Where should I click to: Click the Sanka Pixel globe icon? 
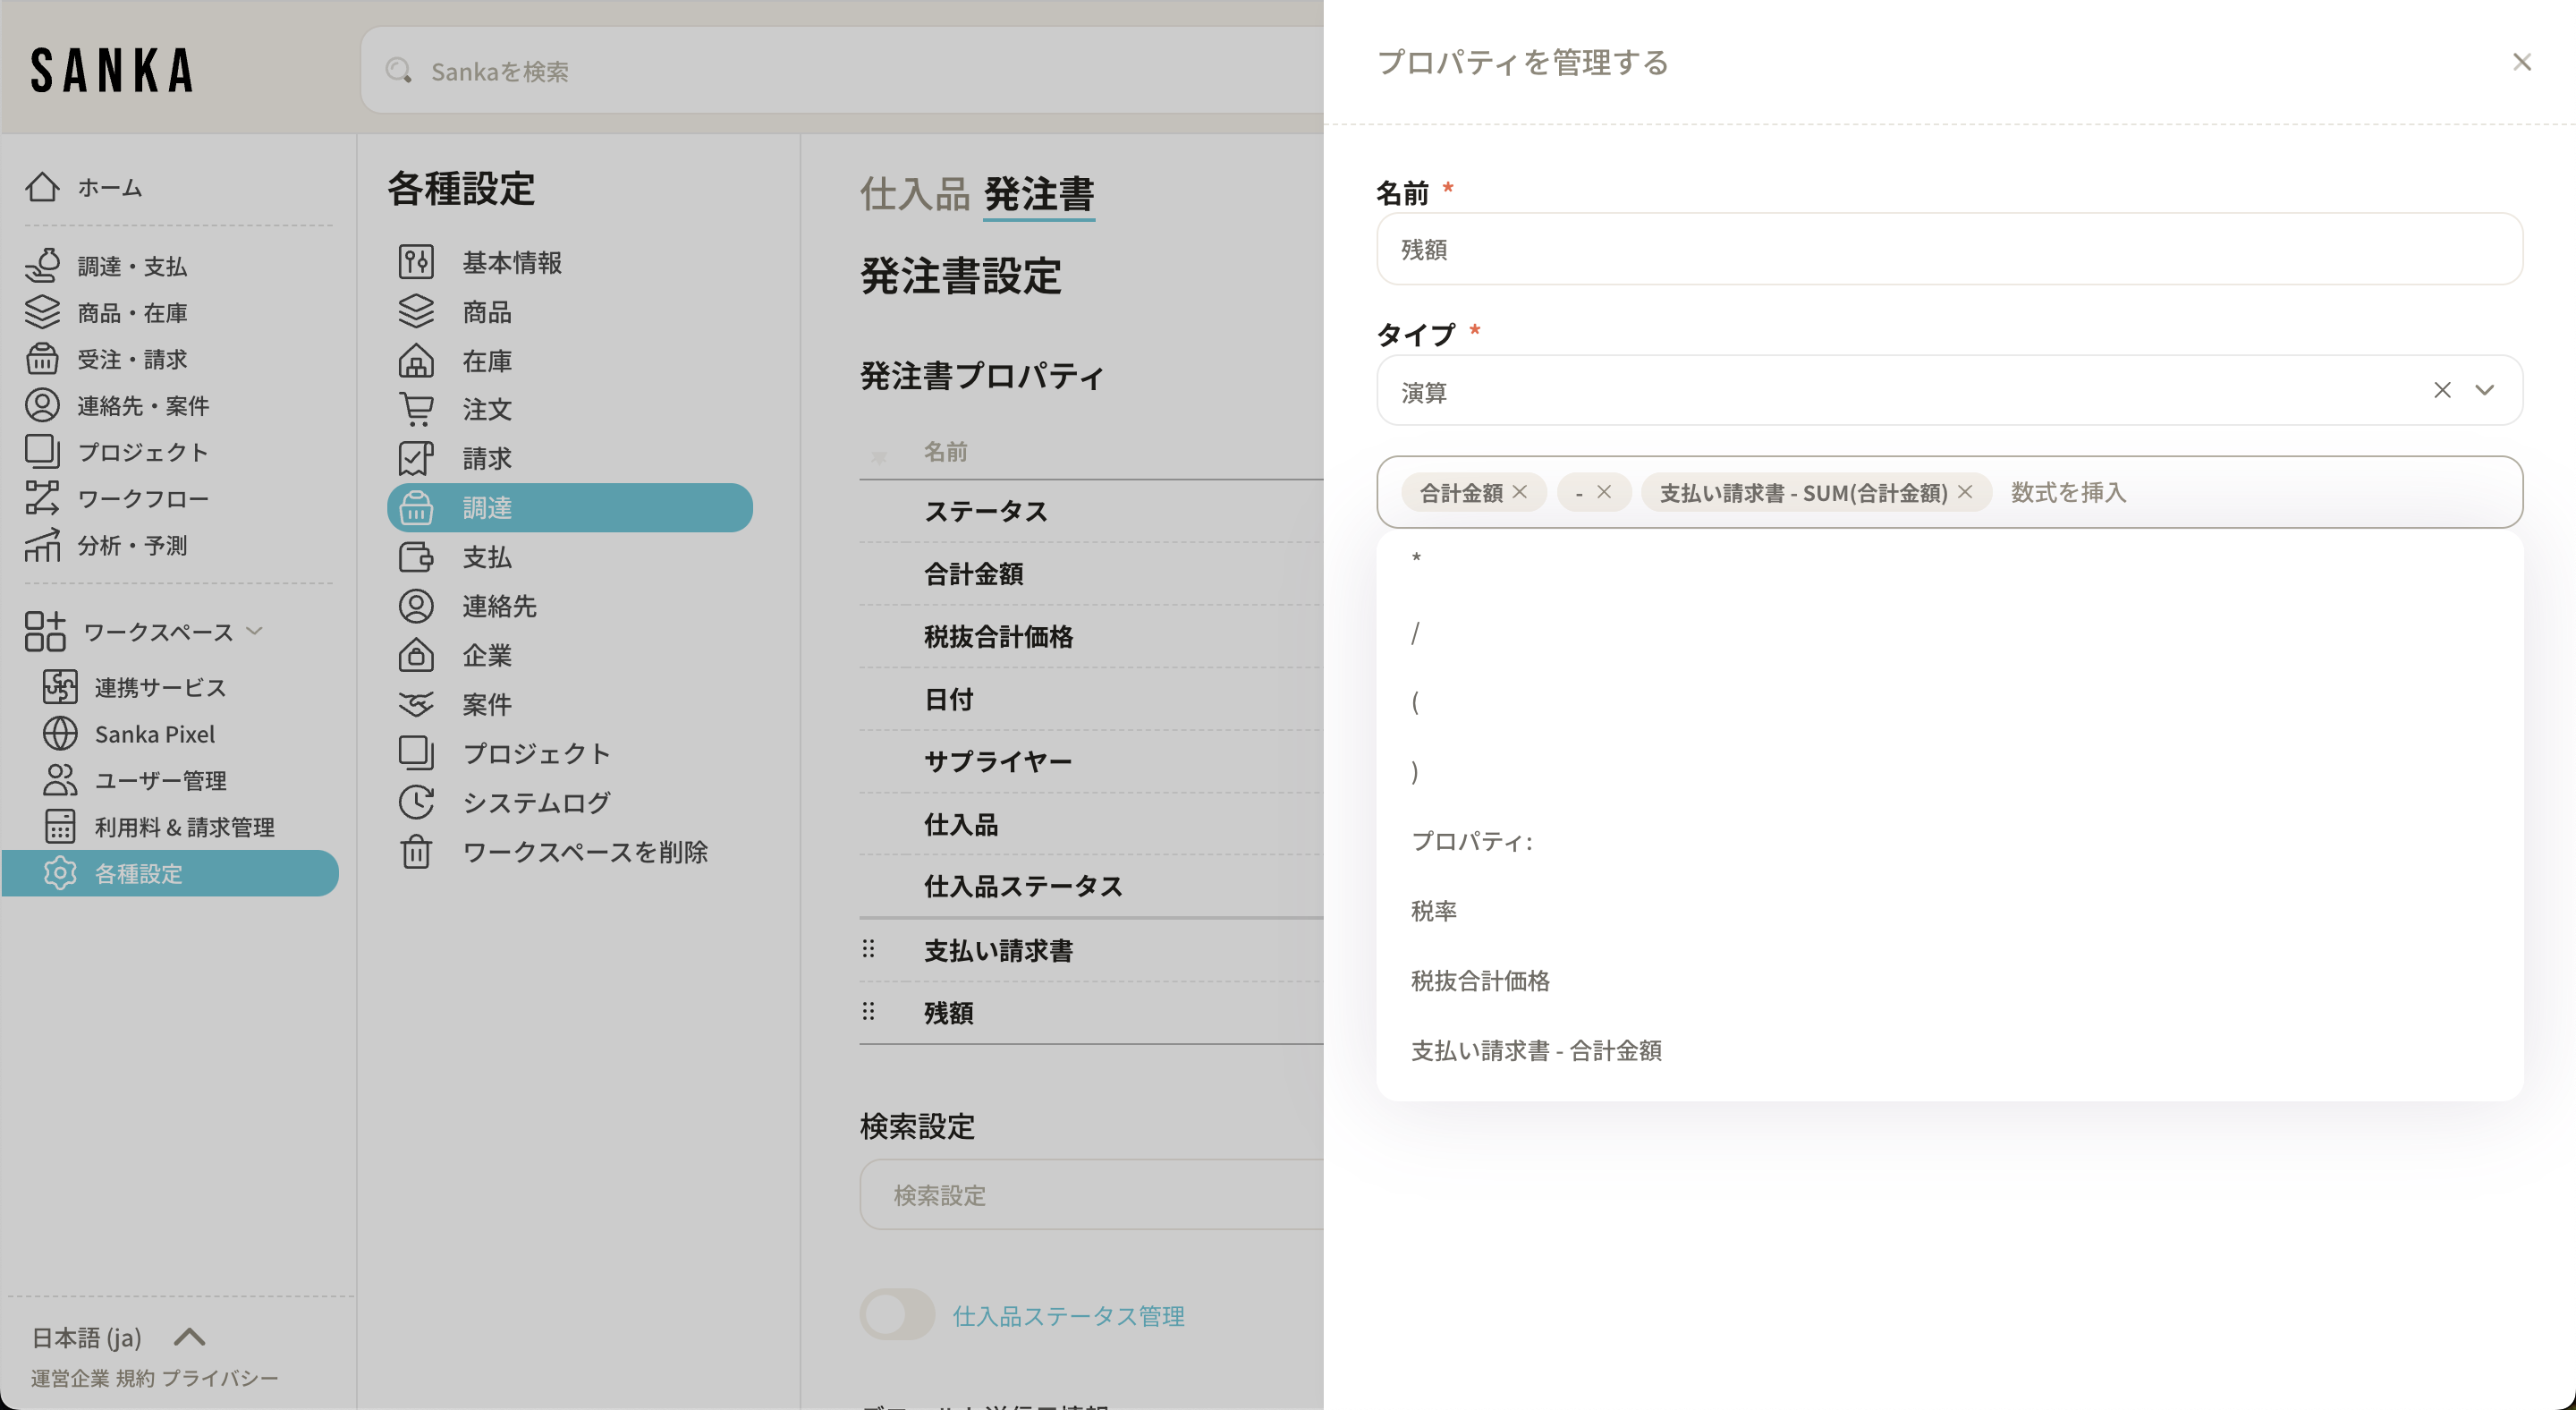pyautogui.click(x=60, y=734)
